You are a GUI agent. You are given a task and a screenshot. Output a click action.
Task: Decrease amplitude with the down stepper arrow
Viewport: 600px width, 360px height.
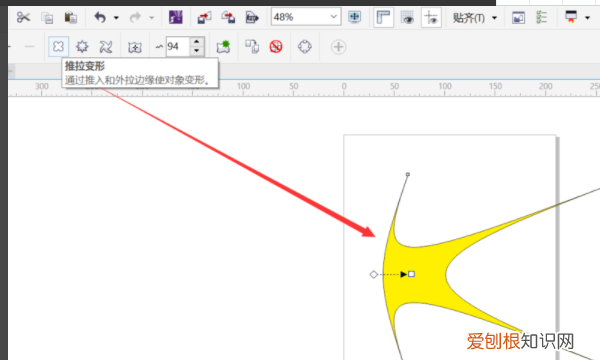point(197,51)
